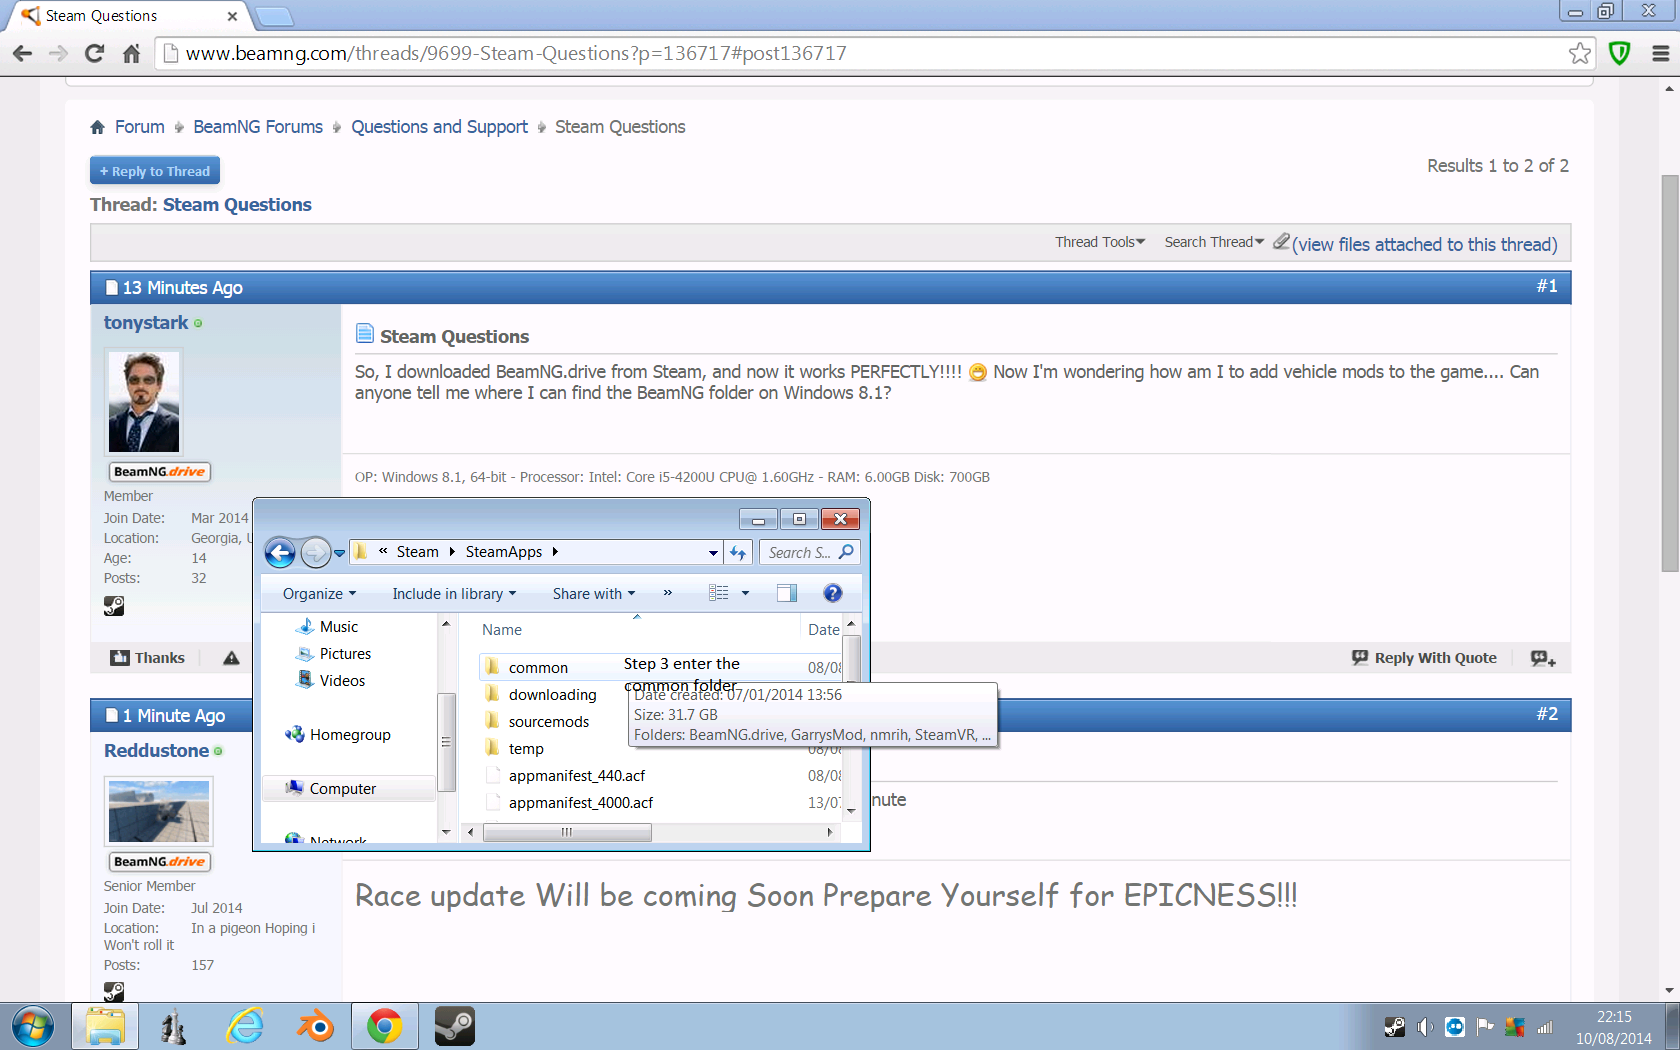The width and height of the screenshot is (1680, 1050).
Task: Expand the Share with dropdown
Action: point(594,594)
